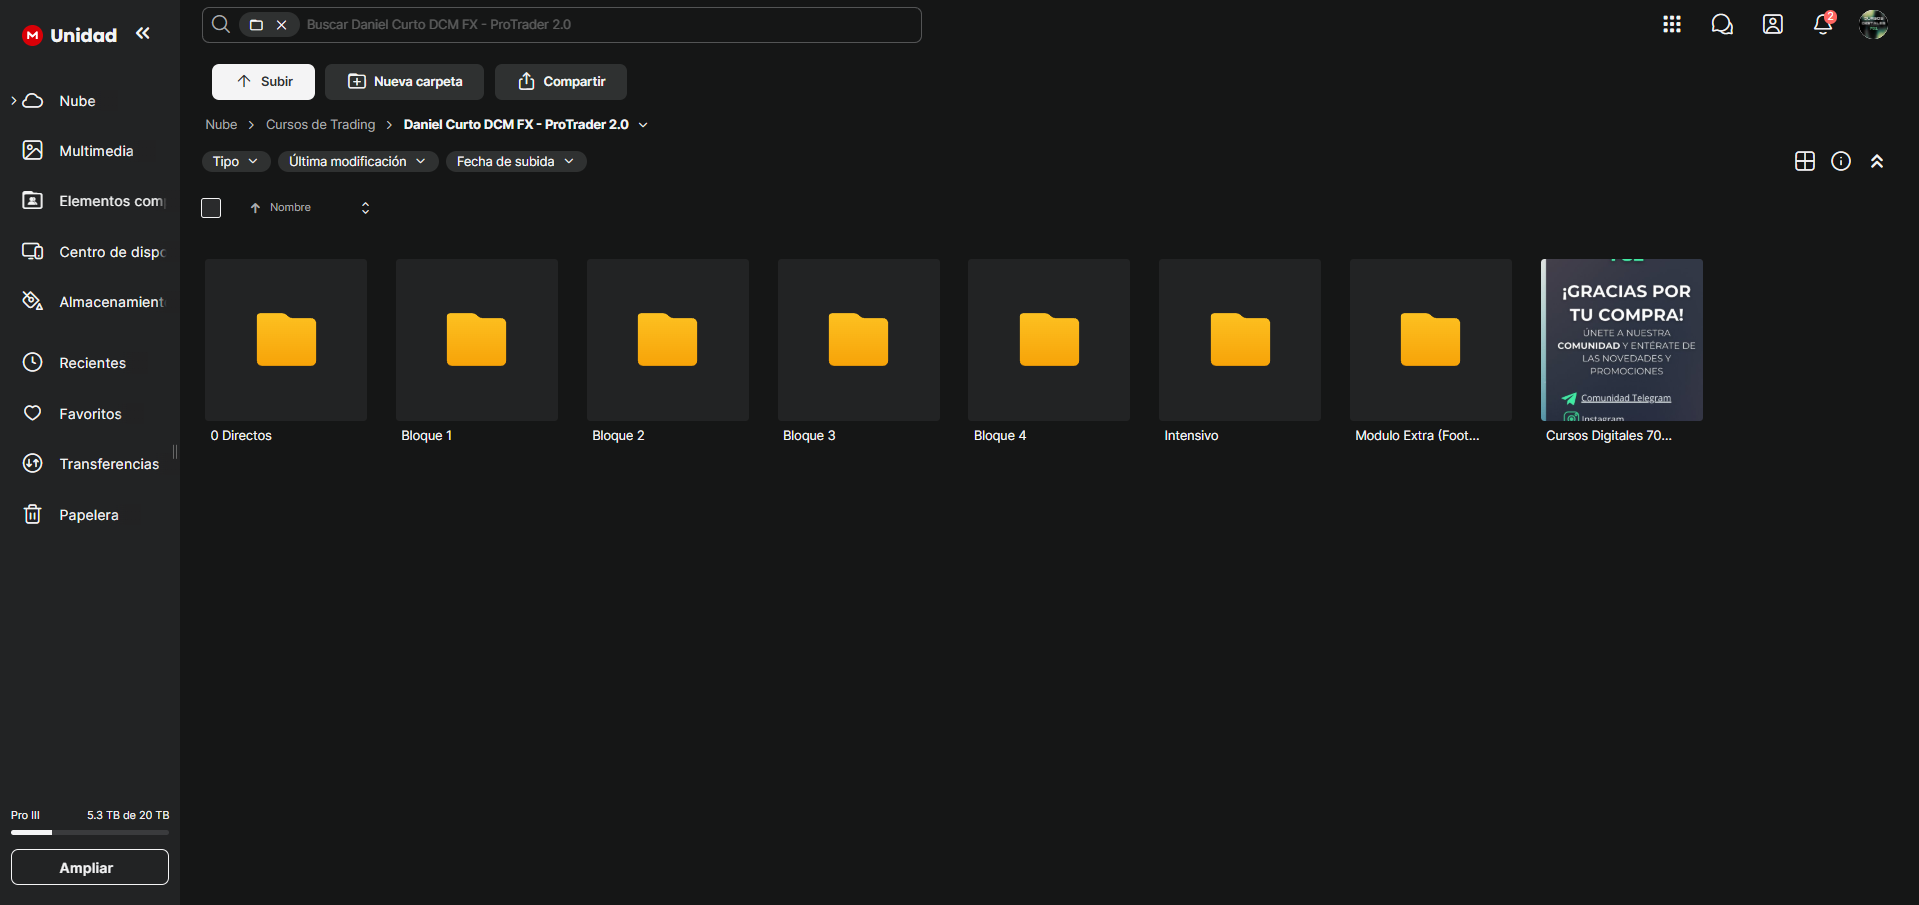Expand the Última modificación filter
1919x905 pixels.
tap(357, 161)
